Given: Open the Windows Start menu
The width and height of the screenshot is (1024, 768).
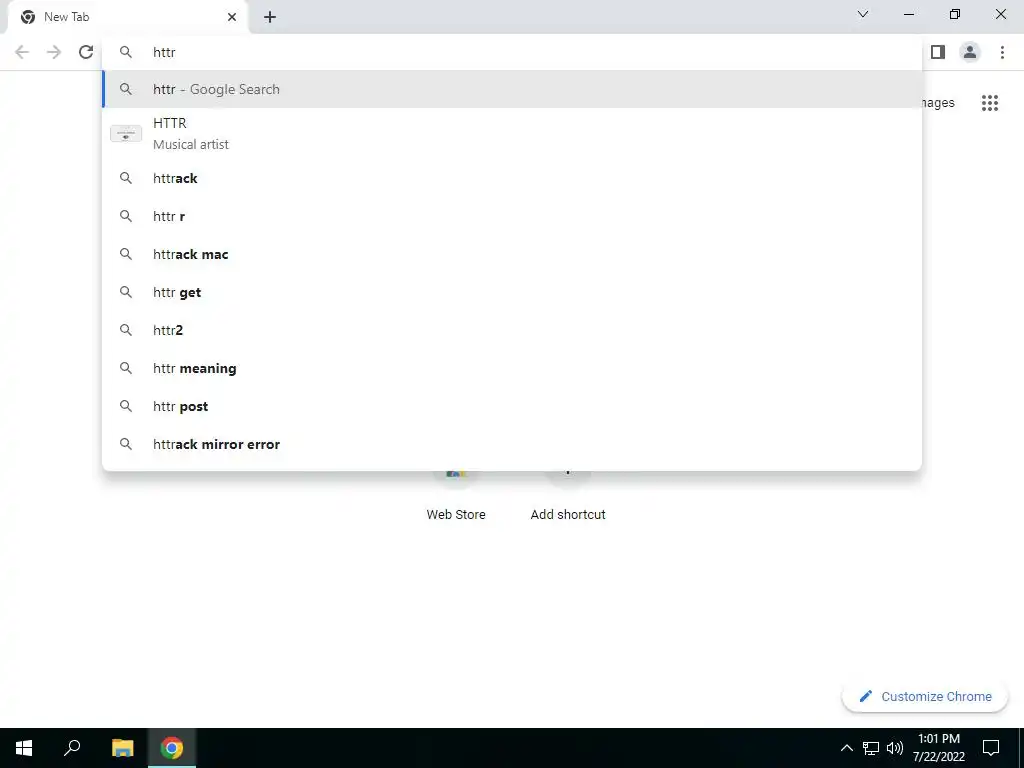Looking at the screenshot, I should tap(24, 748).
